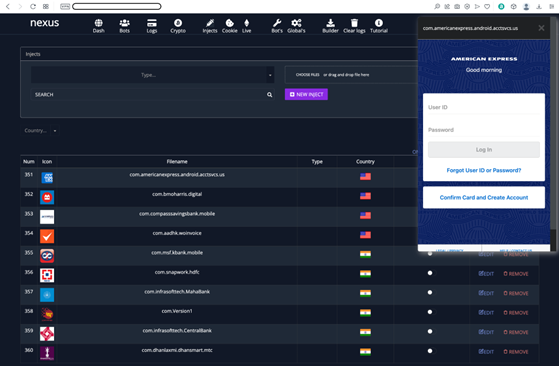Click REMOVE for com.infrasofttech.CentralBank
The width and height of the screenshot is (559, 366).
pos(516,332)
